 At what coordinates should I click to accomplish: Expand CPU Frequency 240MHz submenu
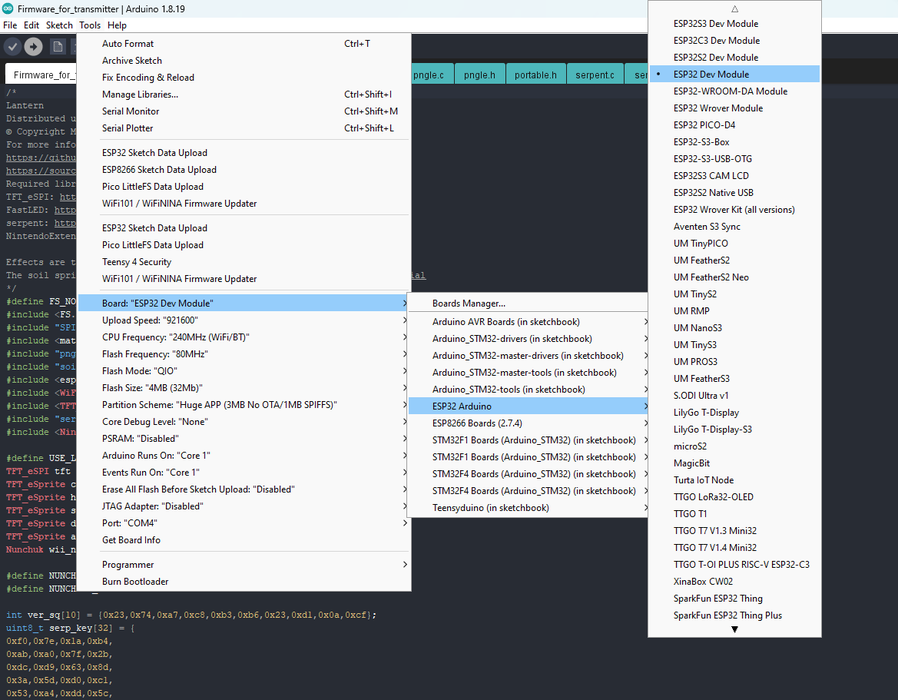[244, 337]
